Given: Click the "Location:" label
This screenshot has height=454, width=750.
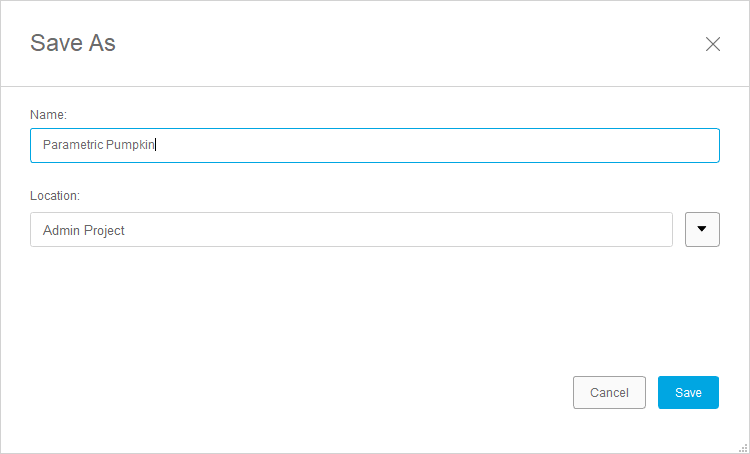Looking at the screenshot, I should (55, 195).
